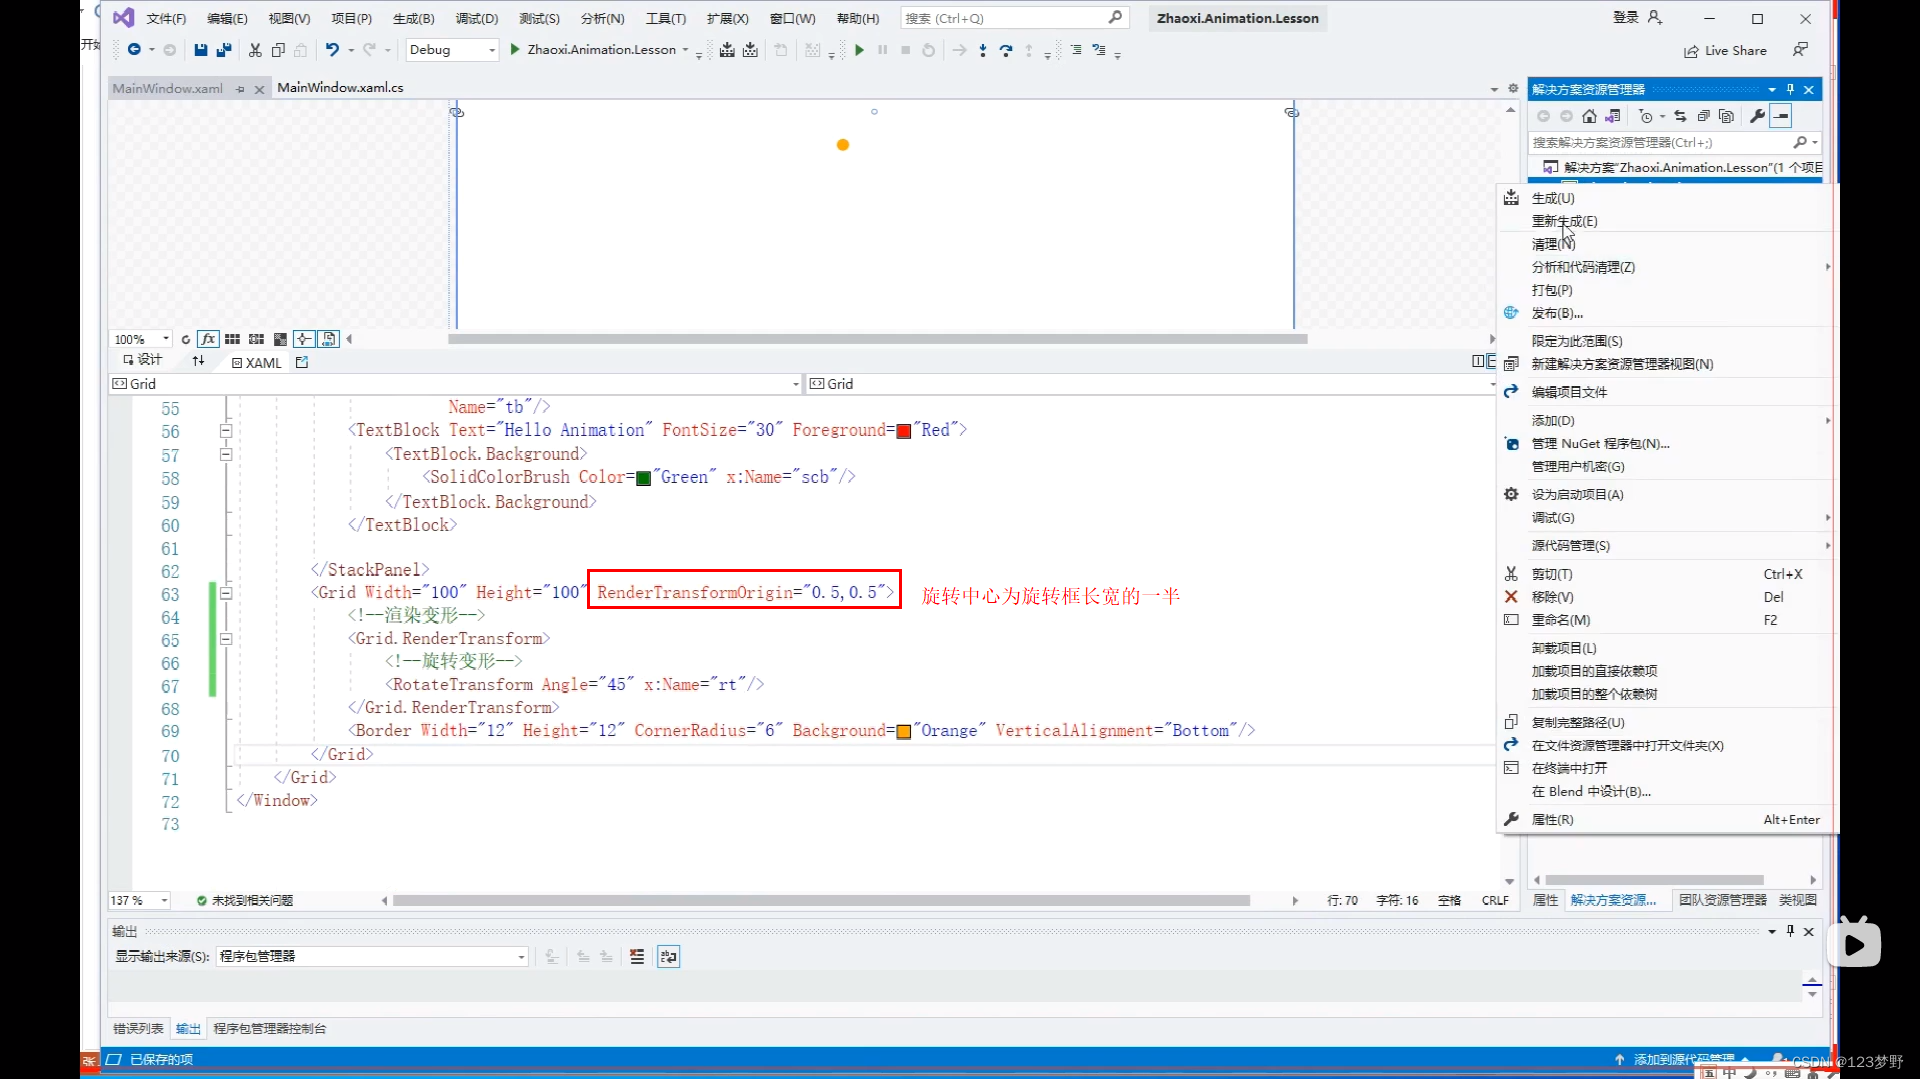Screen dimensions: 1920x1079
Task: Toggle snap to snaplines icon
Action: coord(304,339)
